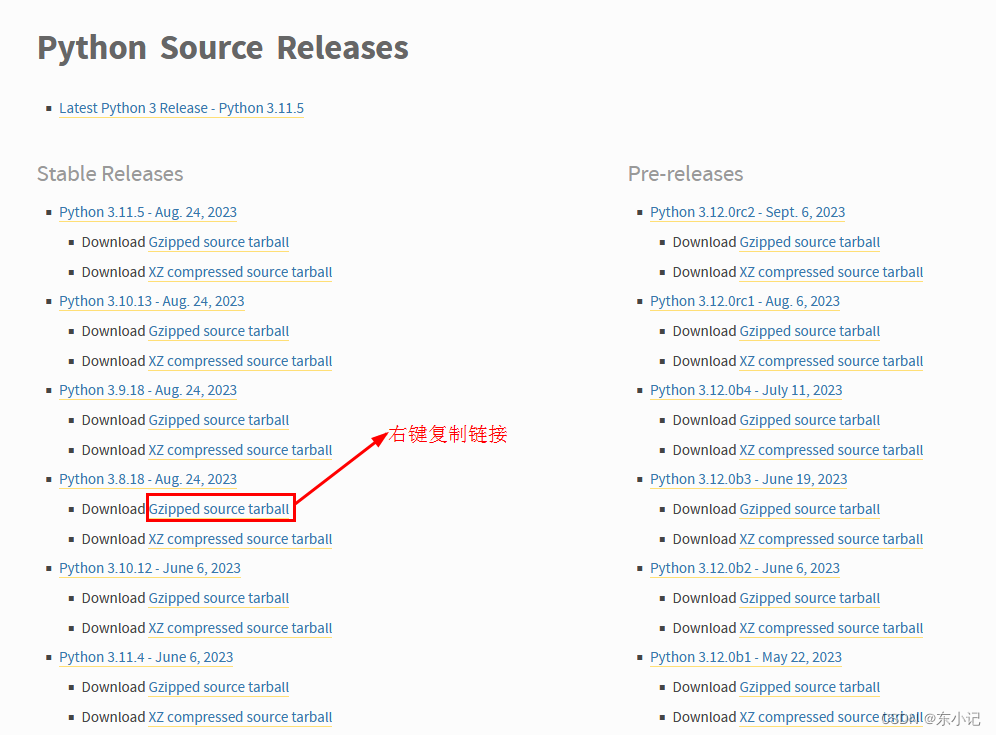
Task: Open Latest Python 3 Release - Python 3.11.5 link
Action: [181, 108]
